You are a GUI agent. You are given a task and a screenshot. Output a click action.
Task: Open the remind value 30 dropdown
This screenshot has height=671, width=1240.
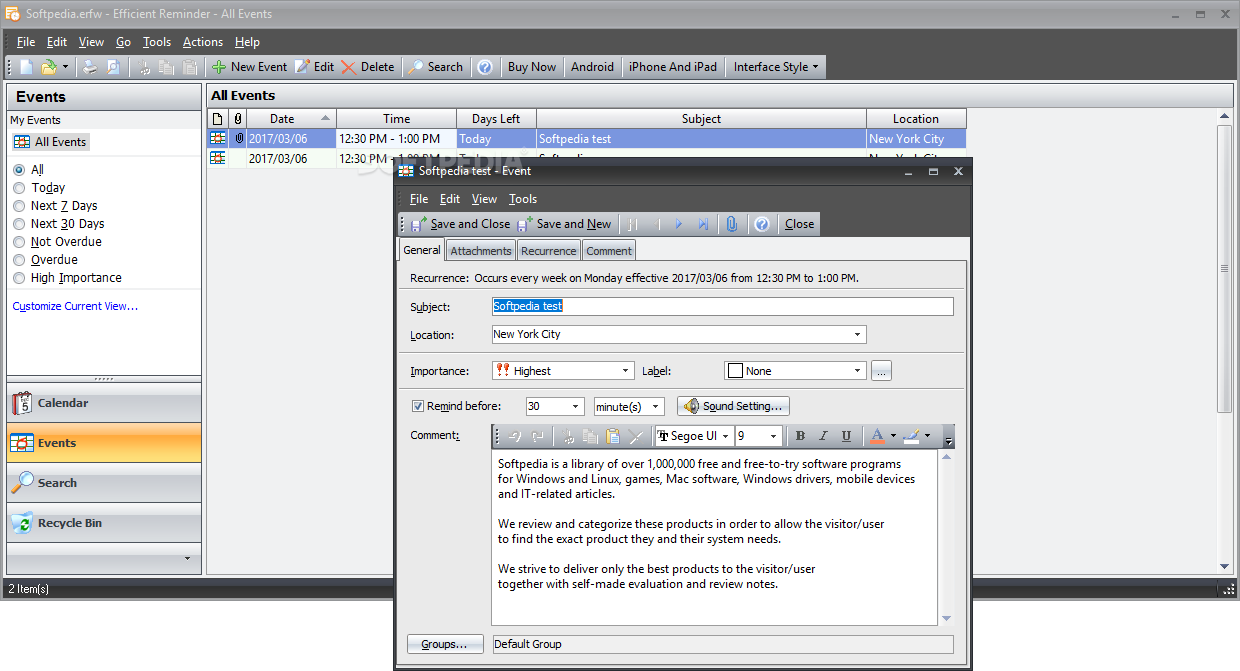576,407
